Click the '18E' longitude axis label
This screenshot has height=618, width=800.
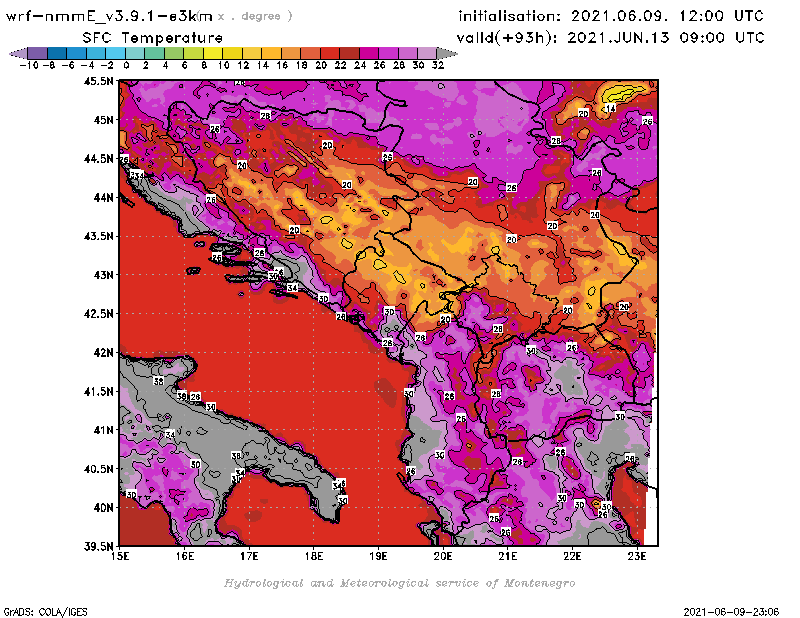point(314,556)
